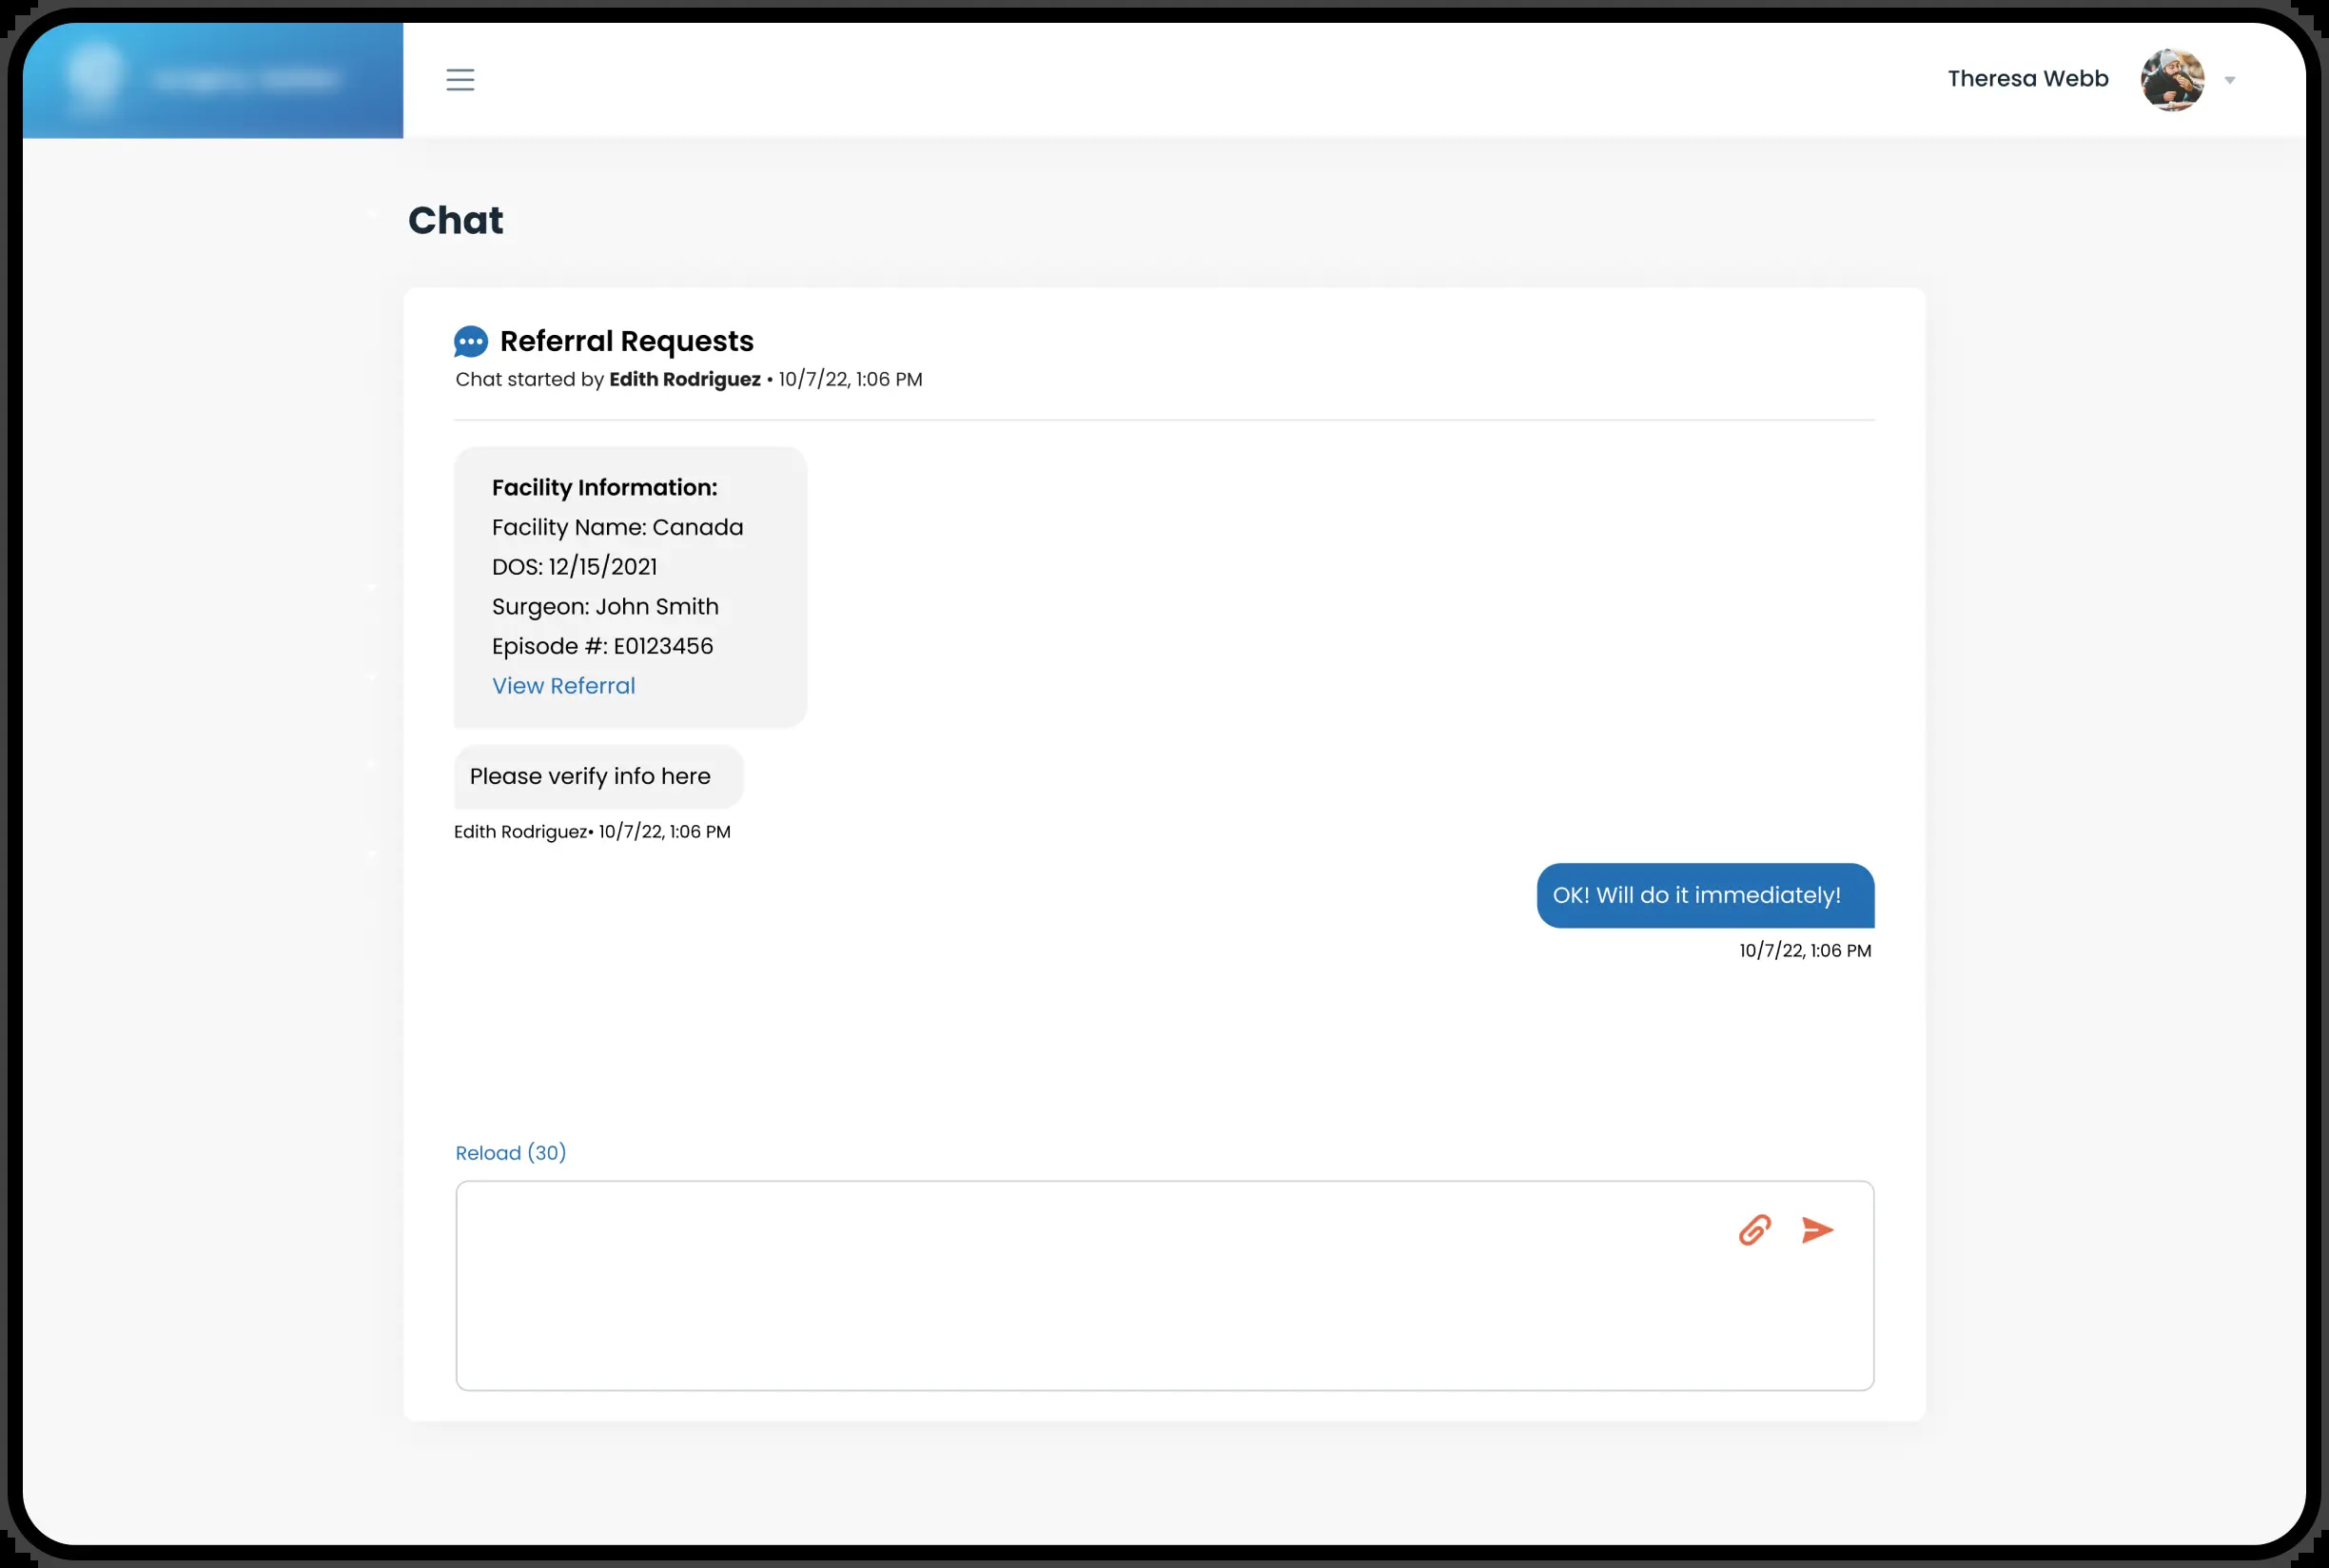Open the View Referral link
This screenshot has height=1568, width=2329.
[563, 686]
